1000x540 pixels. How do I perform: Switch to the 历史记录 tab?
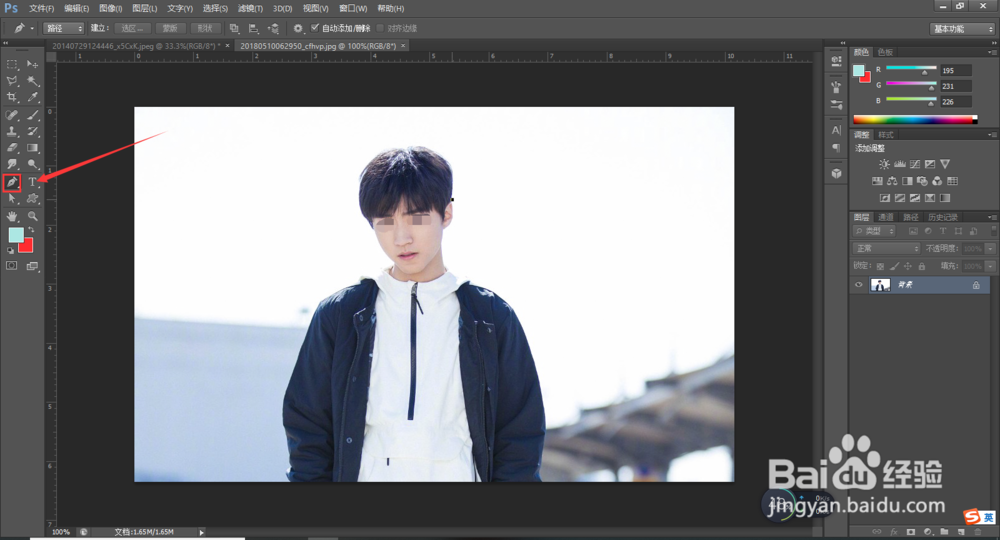click(x=943, y=217)
